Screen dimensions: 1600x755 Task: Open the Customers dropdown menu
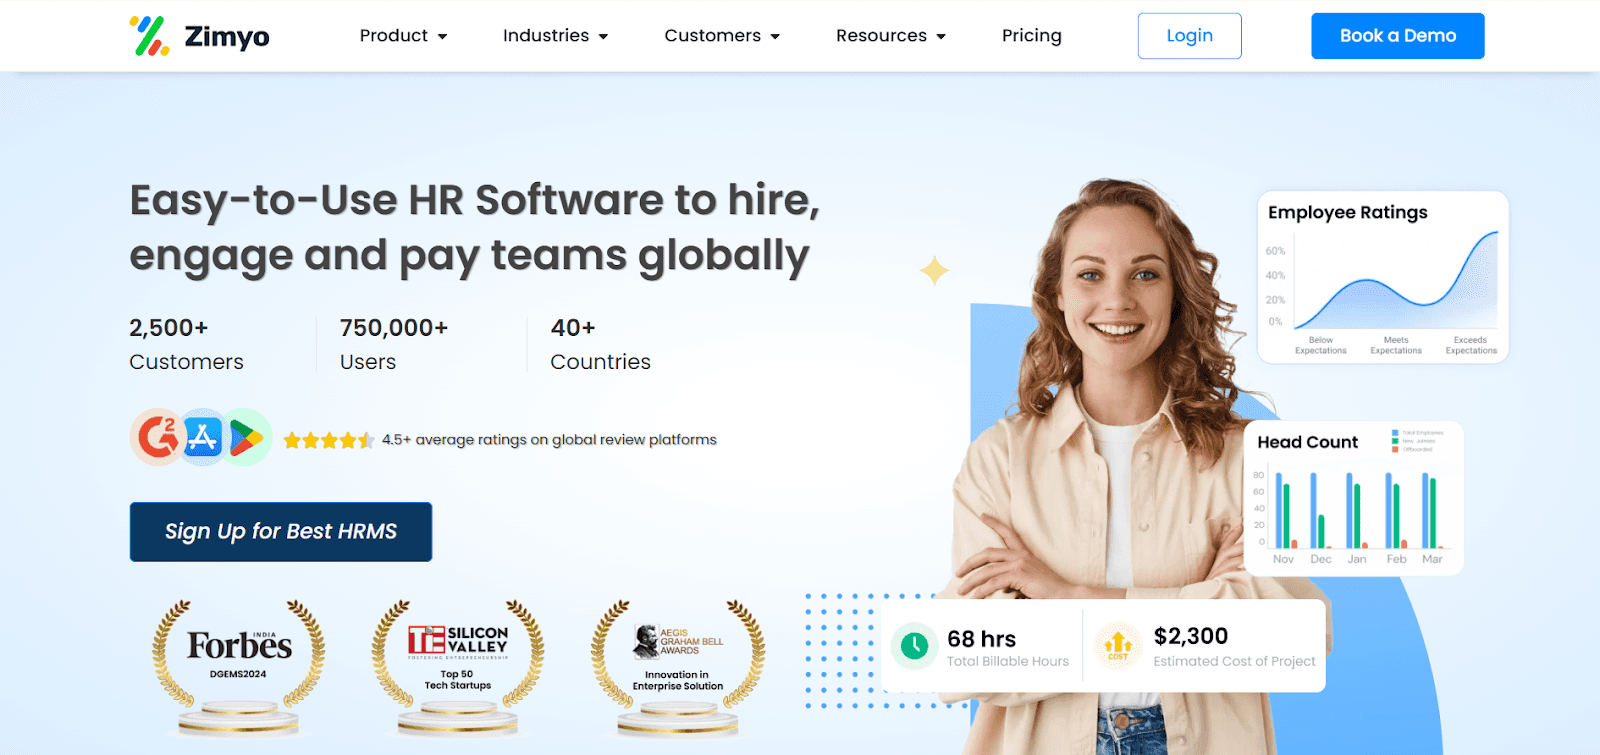(722, 36)
